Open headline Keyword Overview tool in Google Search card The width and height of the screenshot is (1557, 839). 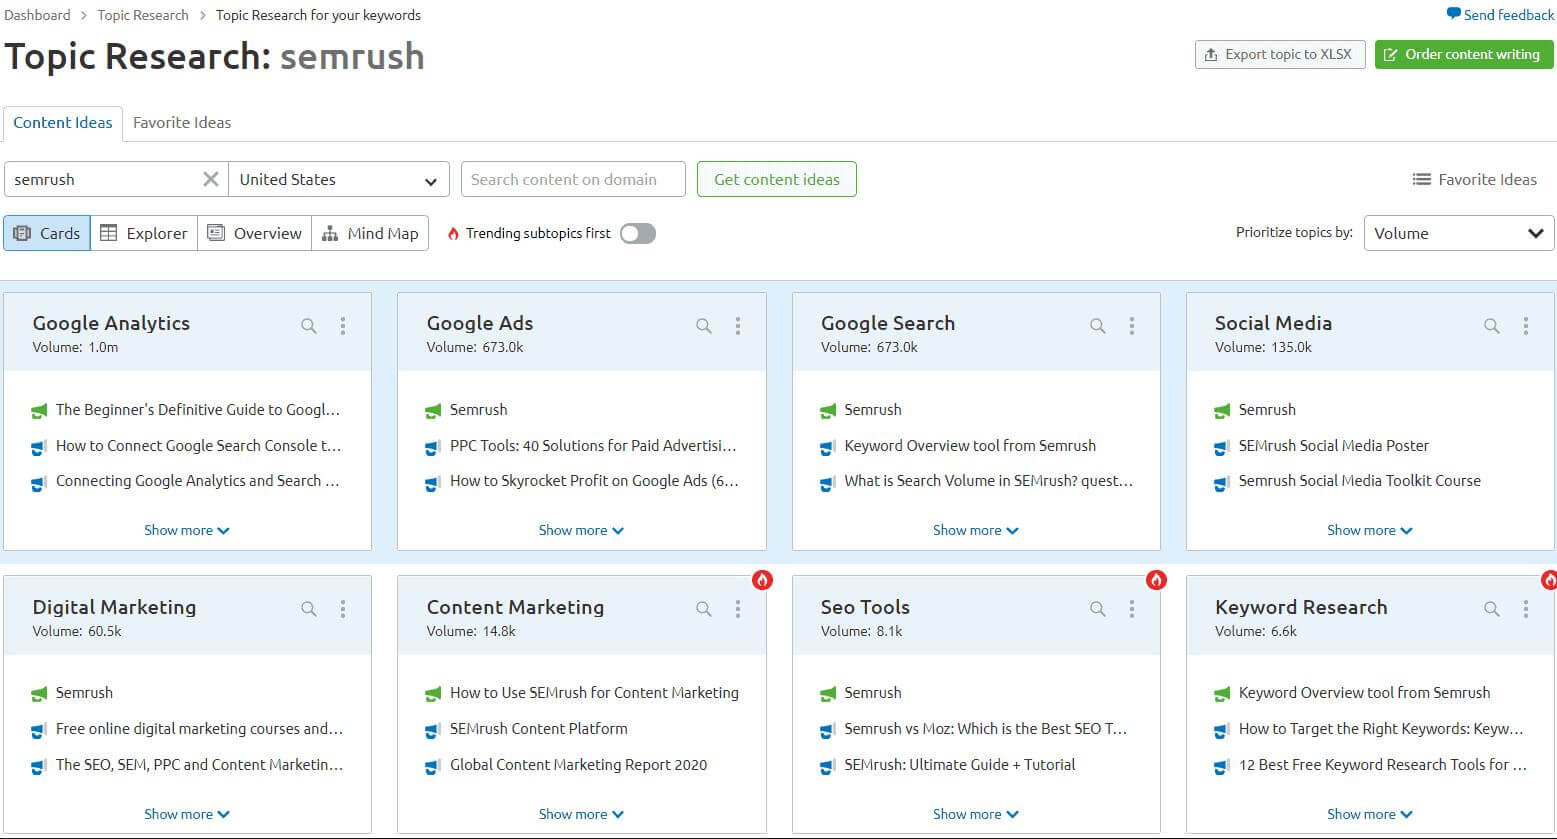pos(970,445)
